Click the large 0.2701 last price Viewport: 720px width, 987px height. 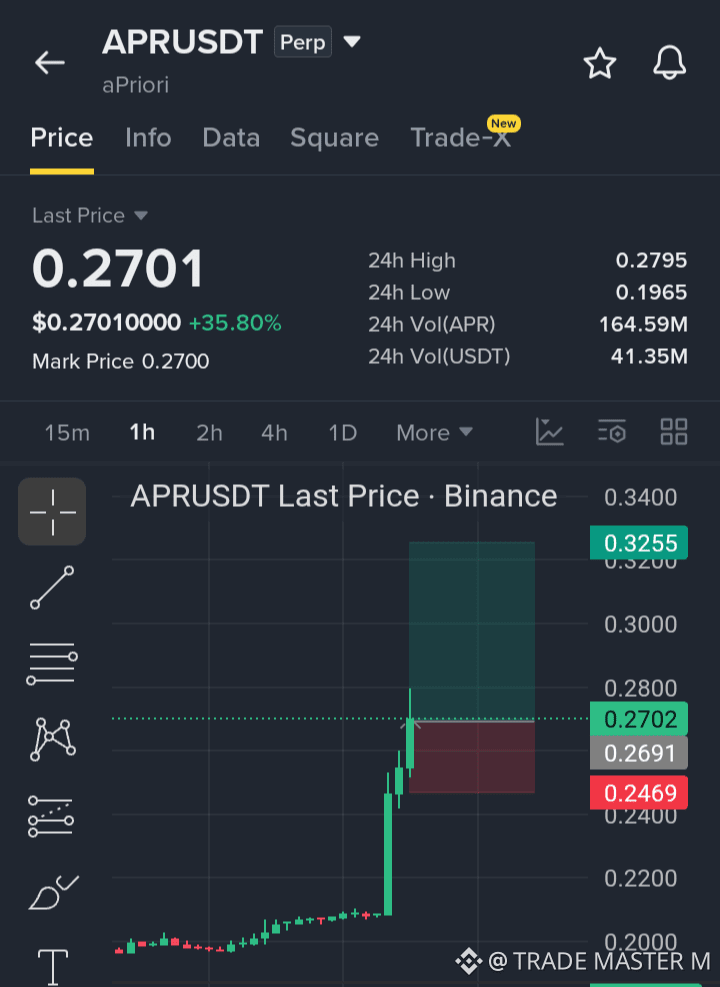[x=118, y=268]
